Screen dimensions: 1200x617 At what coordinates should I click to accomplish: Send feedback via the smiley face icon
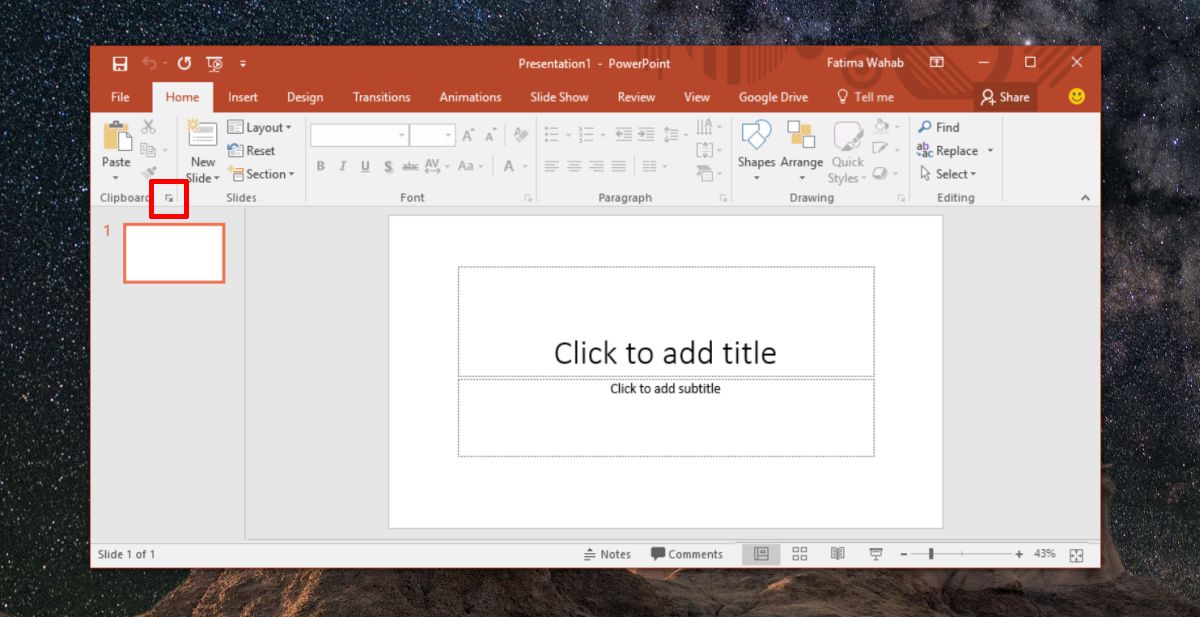[1077, 97]
